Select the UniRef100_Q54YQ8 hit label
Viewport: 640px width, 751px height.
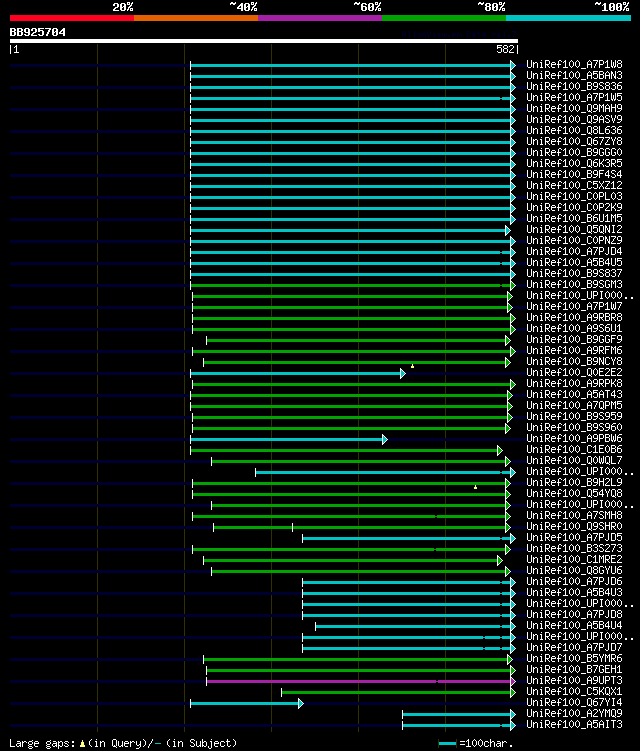coord(574,493)
